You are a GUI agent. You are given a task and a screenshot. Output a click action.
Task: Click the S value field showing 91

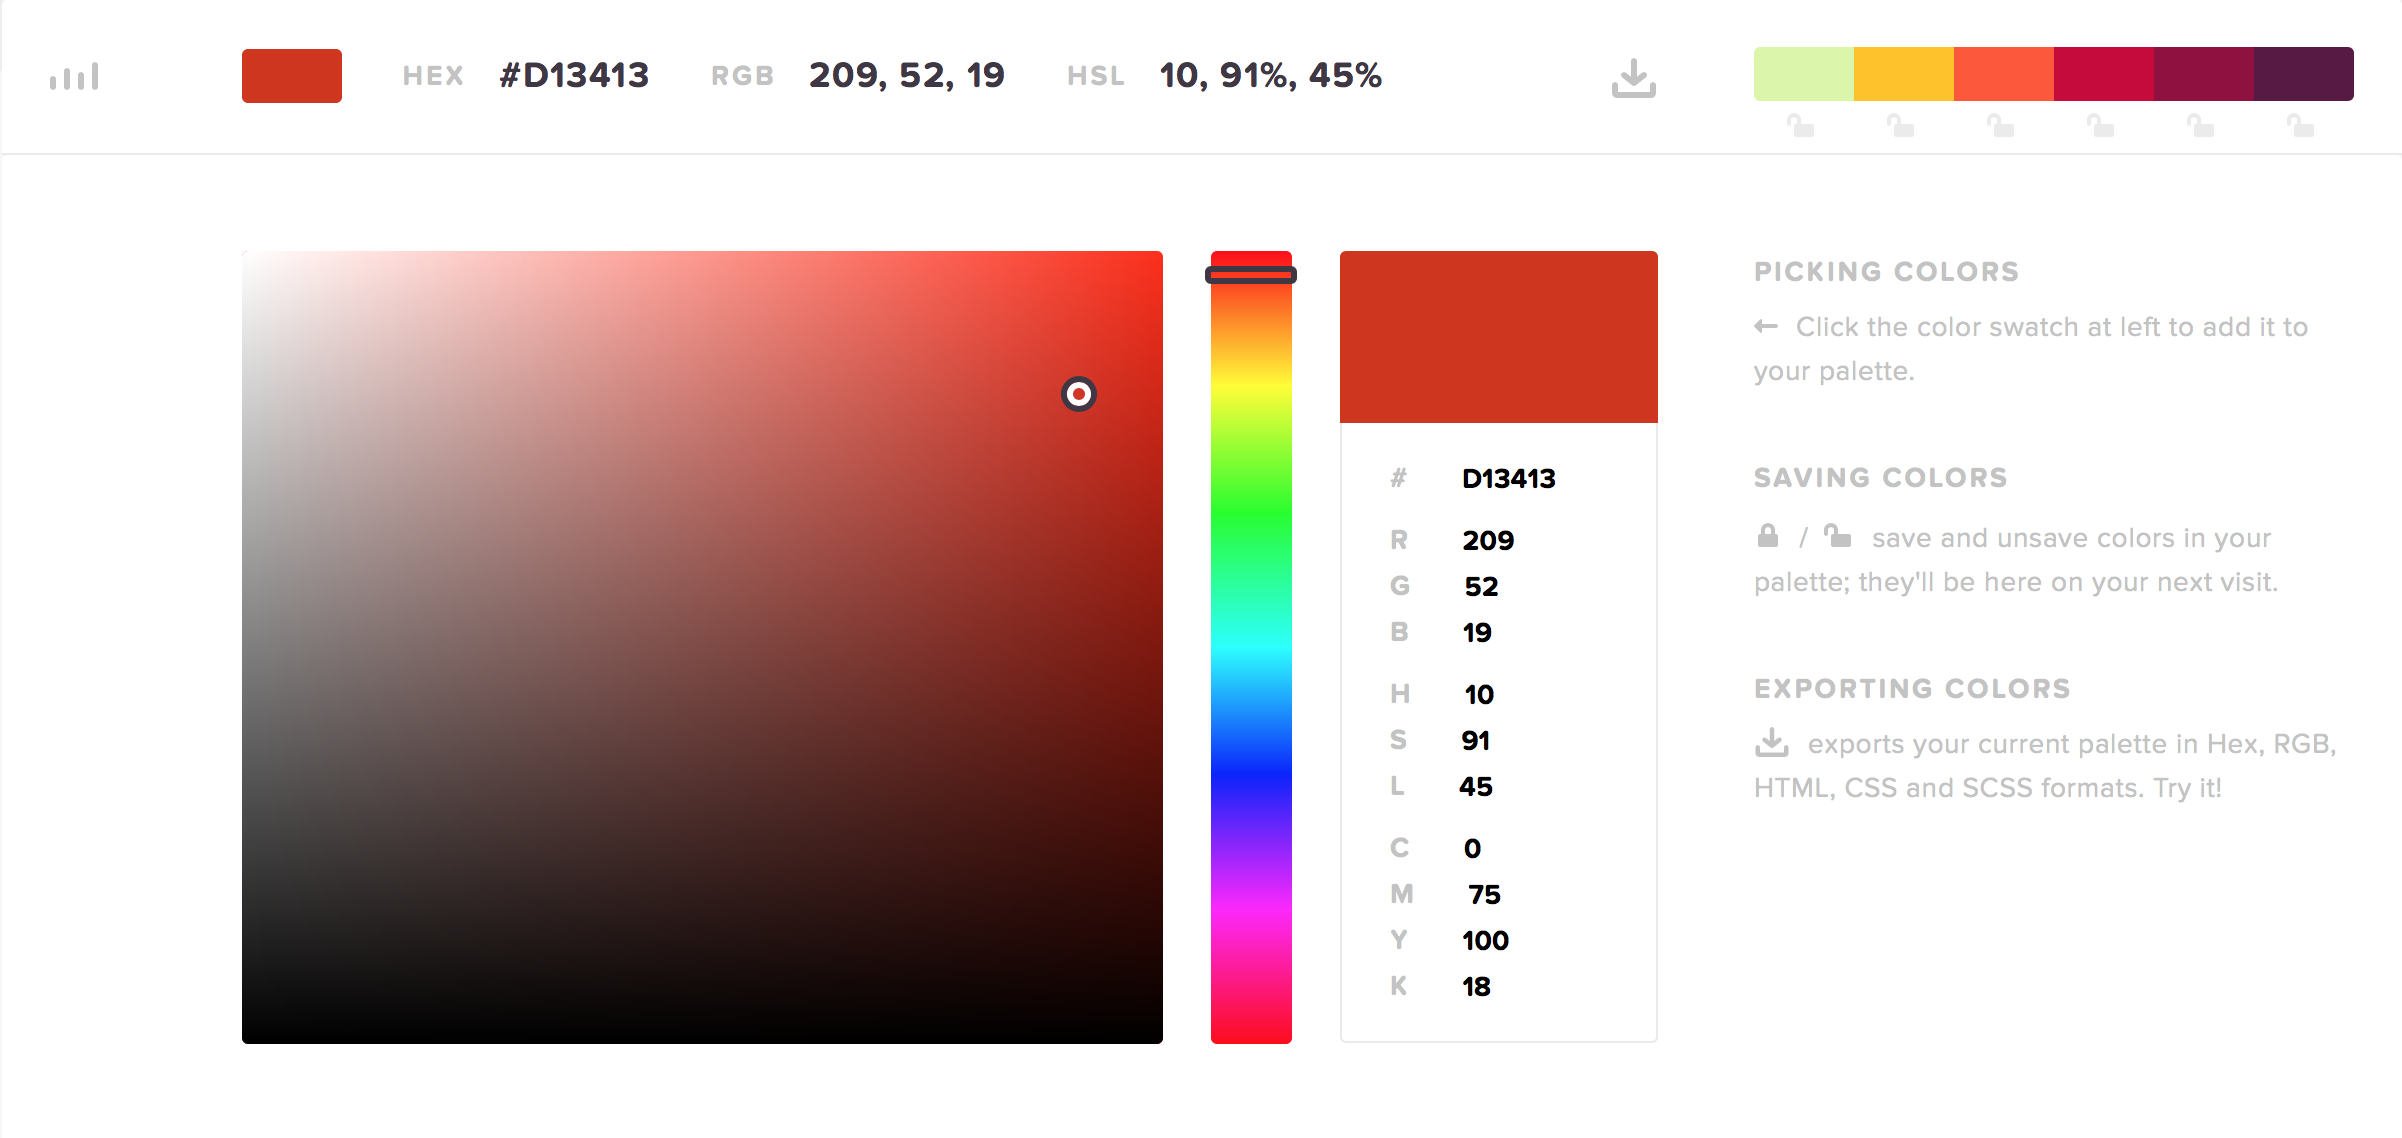pos(1476,741)
